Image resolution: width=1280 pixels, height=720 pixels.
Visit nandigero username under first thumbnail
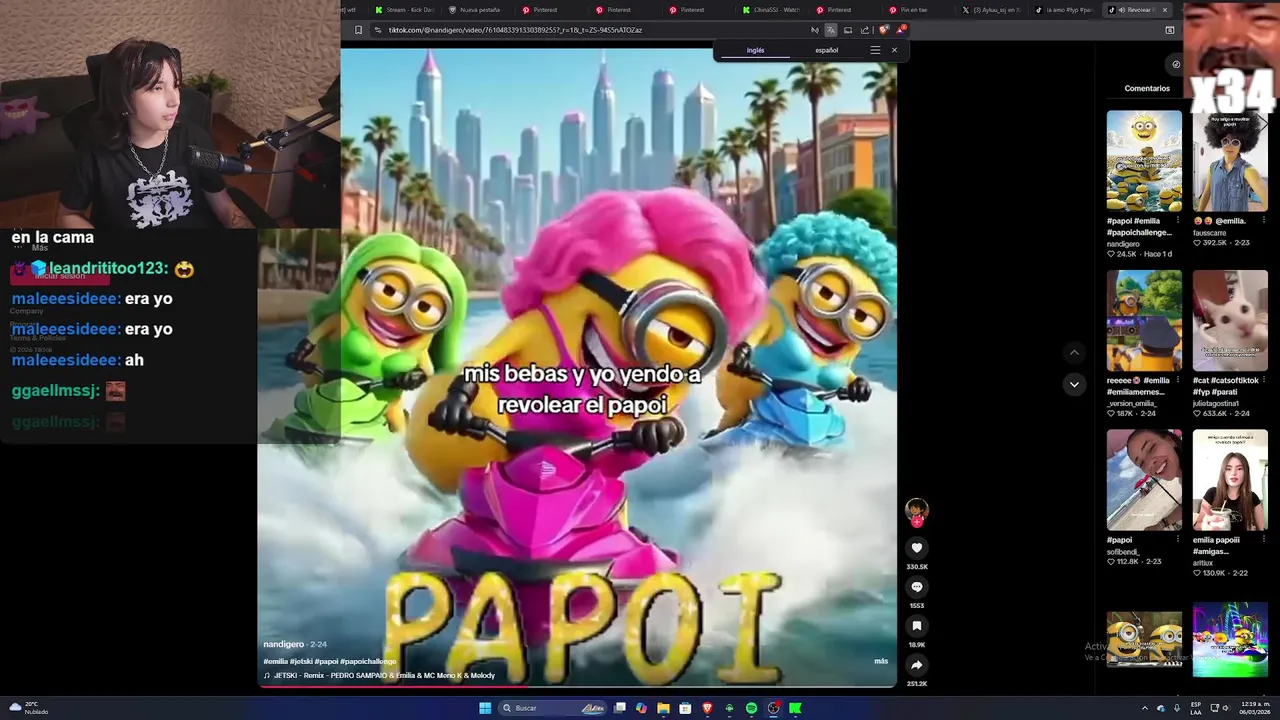point(1123,244)
